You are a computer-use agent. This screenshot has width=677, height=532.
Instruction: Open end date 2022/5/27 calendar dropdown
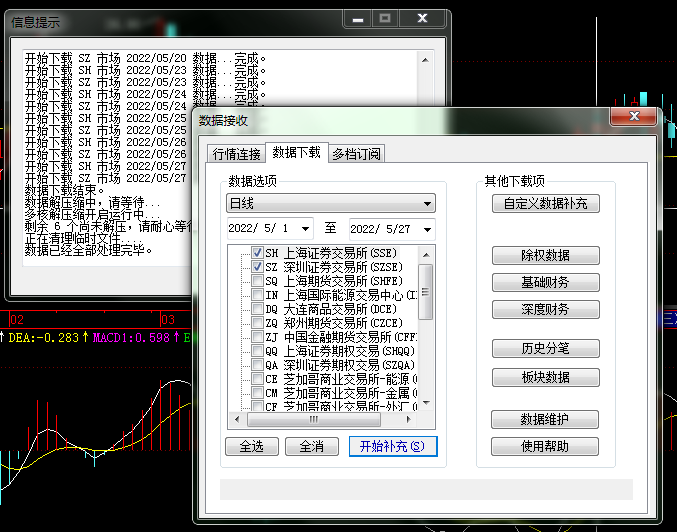pos(427,229)
